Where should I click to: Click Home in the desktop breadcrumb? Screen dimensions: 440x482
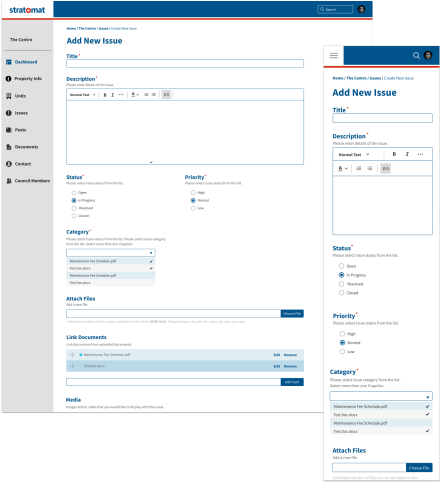point(71,29)
